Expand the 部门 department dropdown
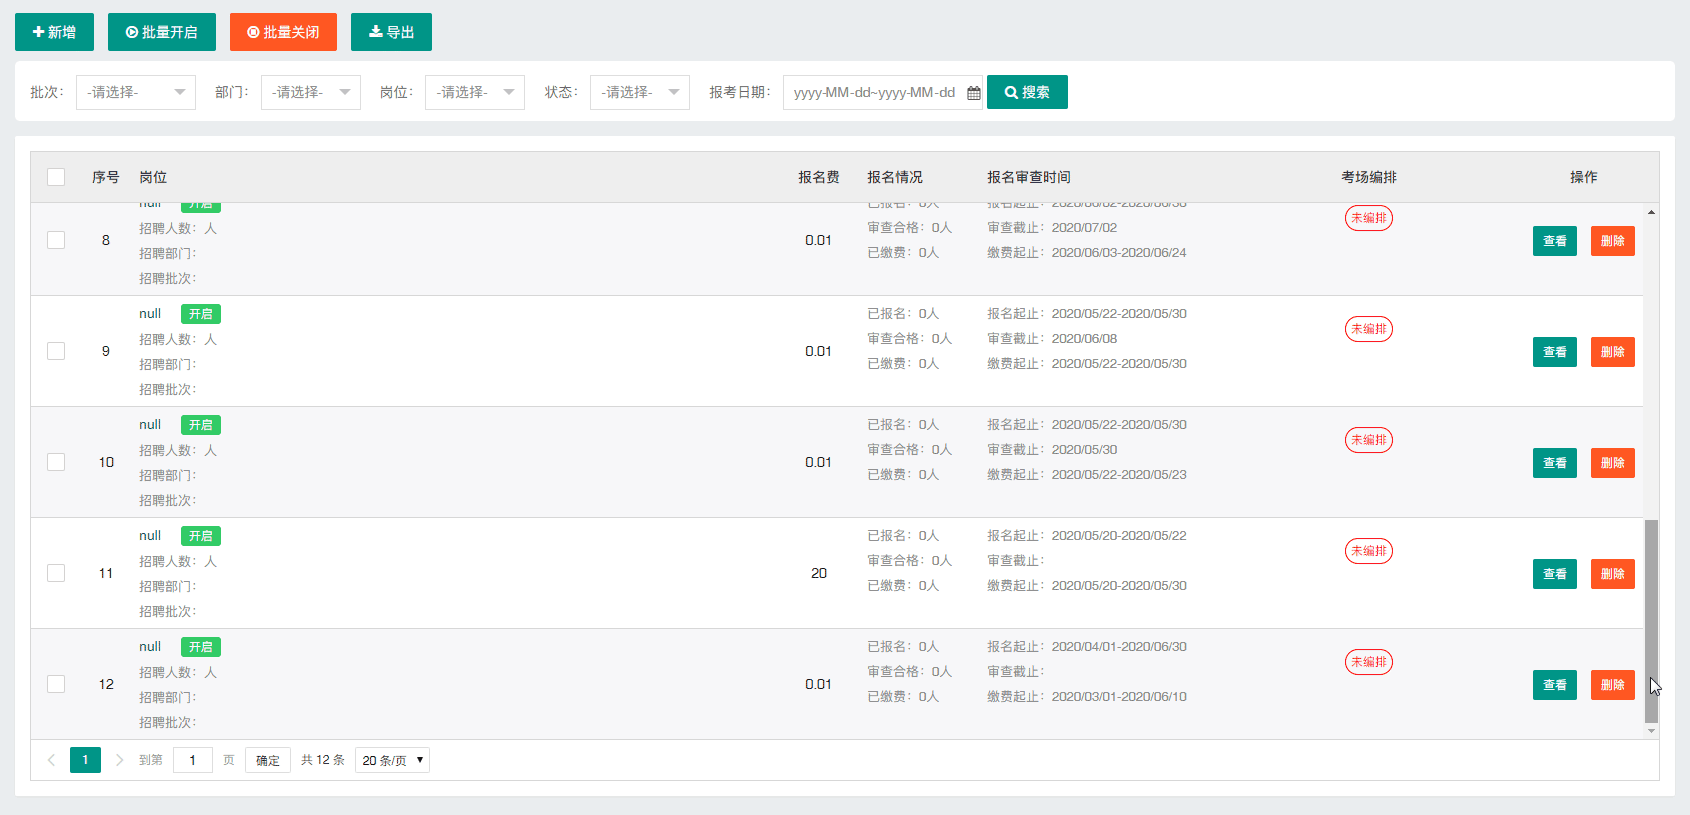The height and width of the screenshot is (815, 1690). [310, 92]
